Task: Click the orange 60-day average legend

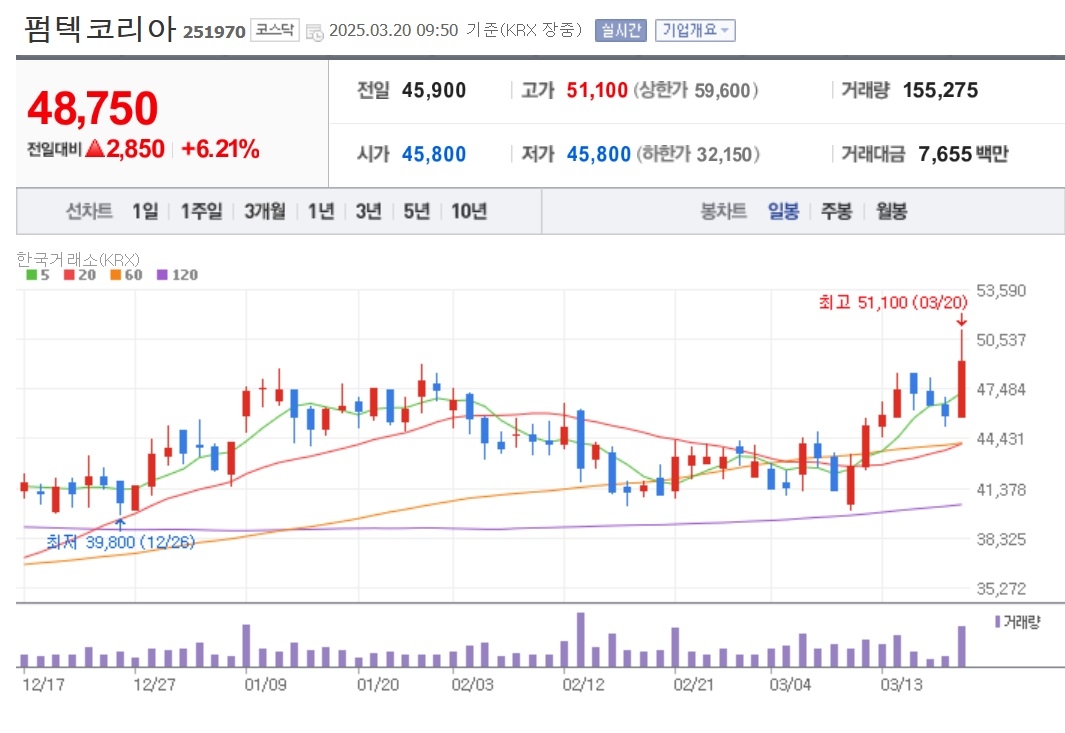Action: (x=126, y=275)
